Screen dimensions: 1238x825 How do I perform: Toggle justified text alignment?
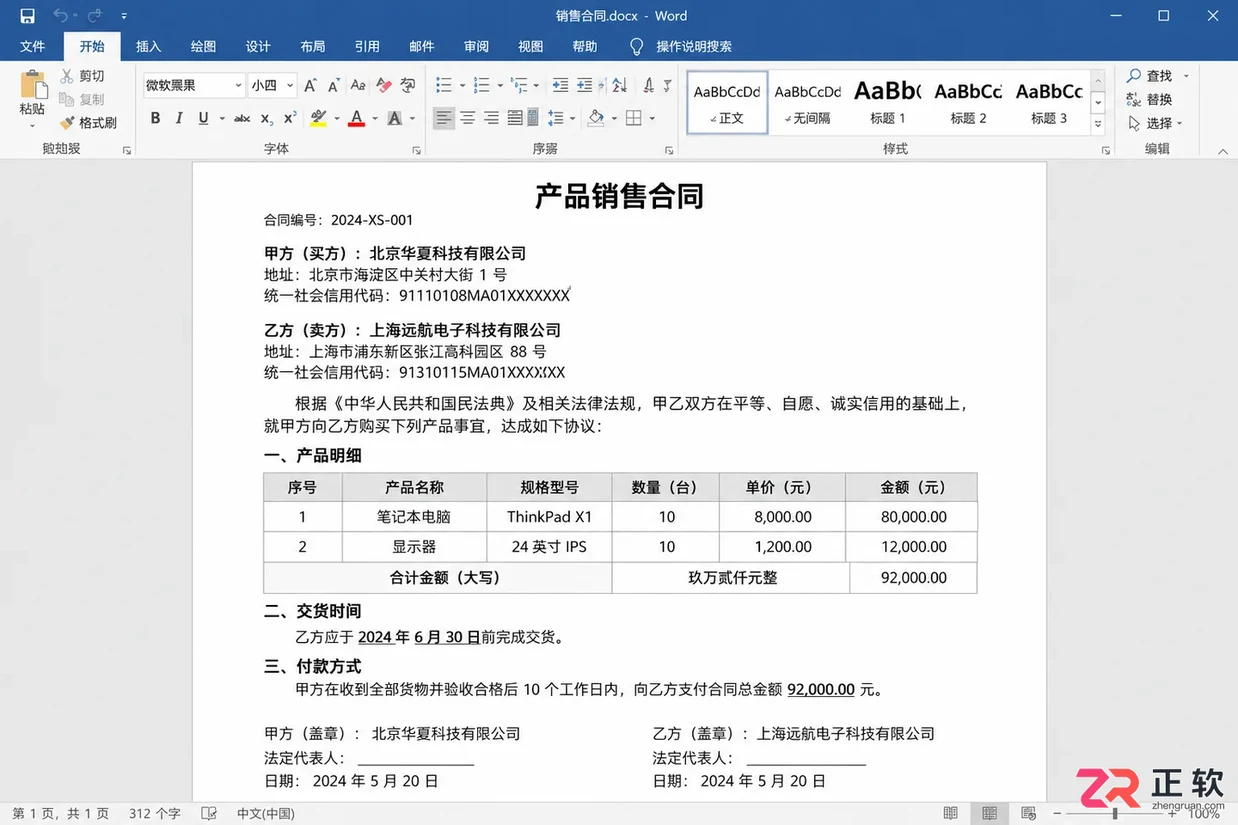(515, 118)
